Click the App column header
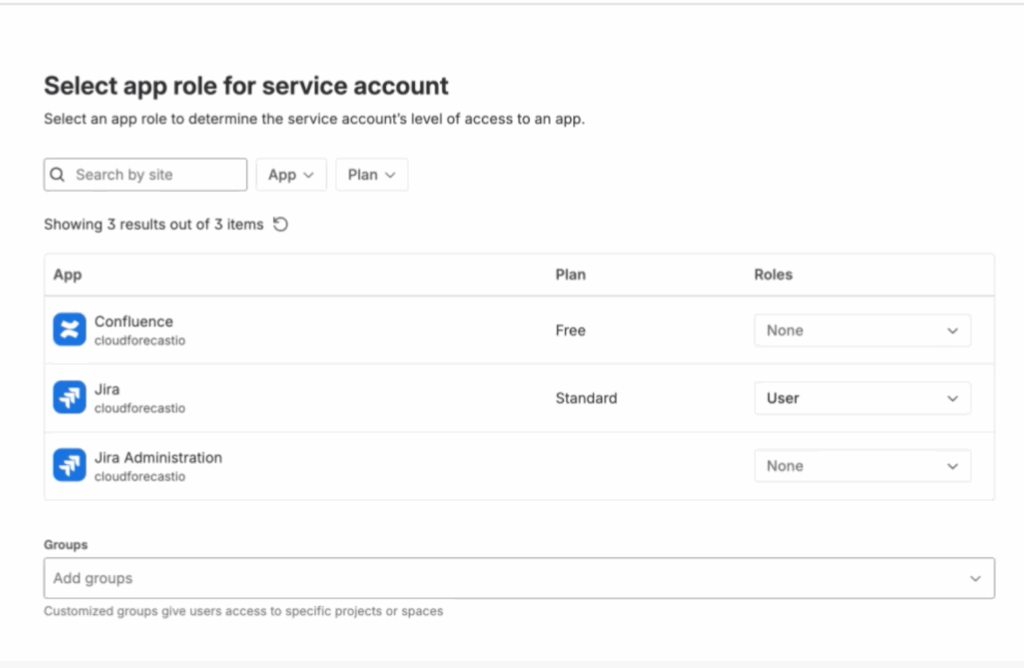Image resolution: width=1024 pixels, height=668 pixels. [68, 274]
